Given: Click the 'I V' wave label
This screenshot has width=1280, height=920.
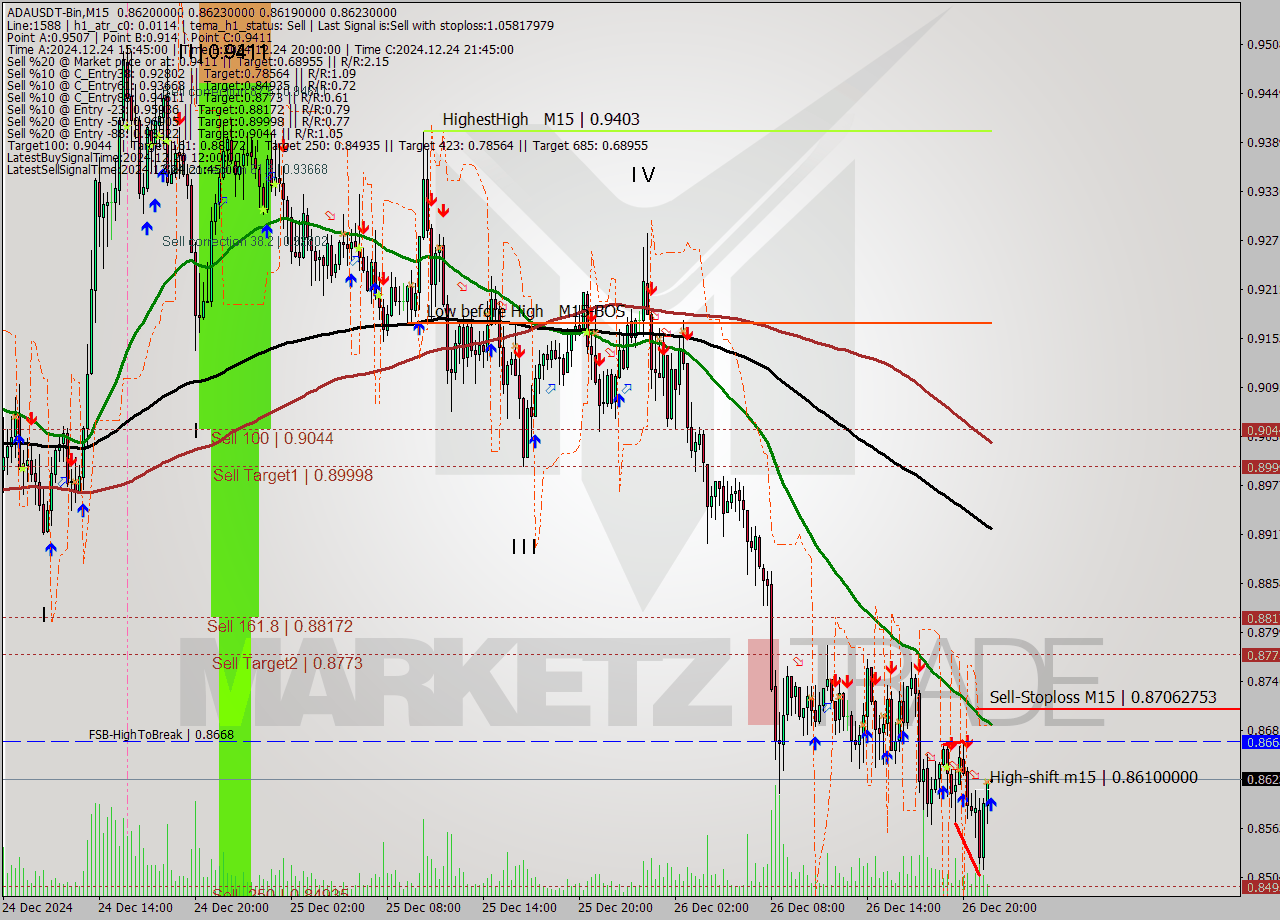Looking at the screenshot, I should click(x=643, y=175).
